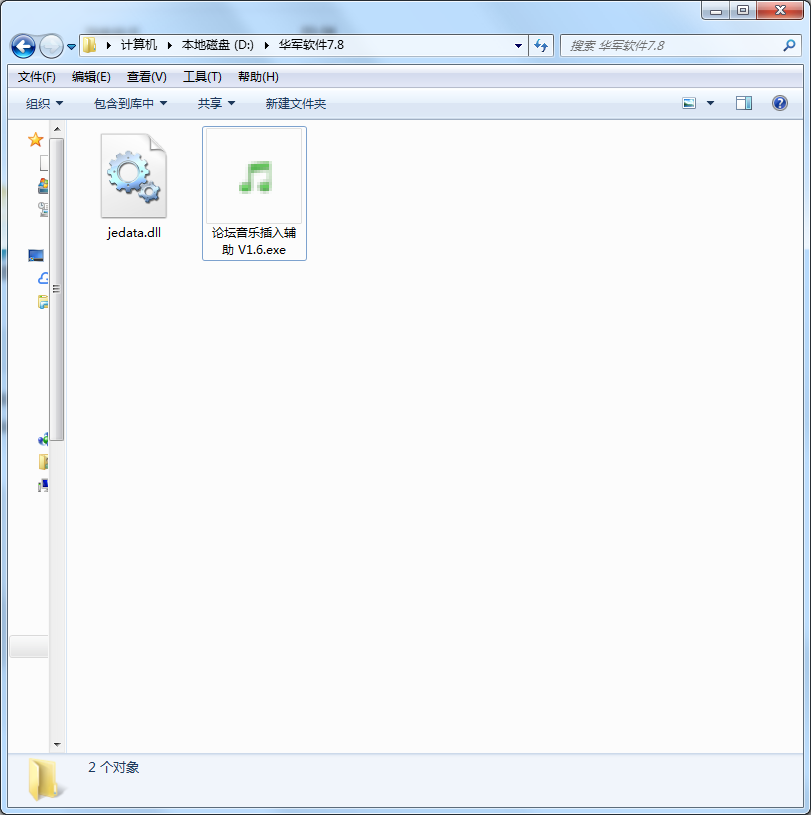The width and height of the screenshot is (811, 815).
Task: Open the 文件(F) menu
Action: [x=37, y=77]
